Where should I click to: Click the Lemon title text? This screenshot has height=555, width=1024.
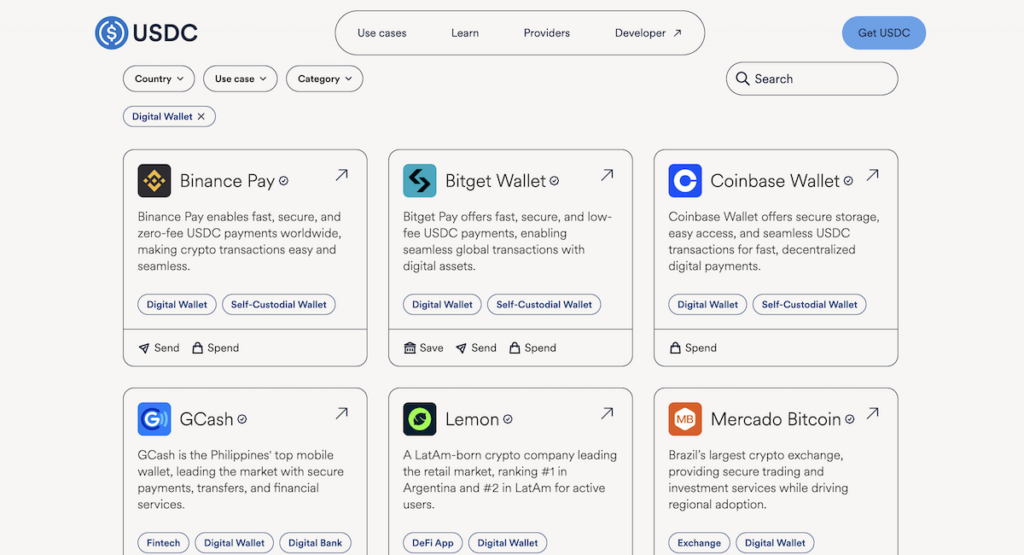pos(472,419)
